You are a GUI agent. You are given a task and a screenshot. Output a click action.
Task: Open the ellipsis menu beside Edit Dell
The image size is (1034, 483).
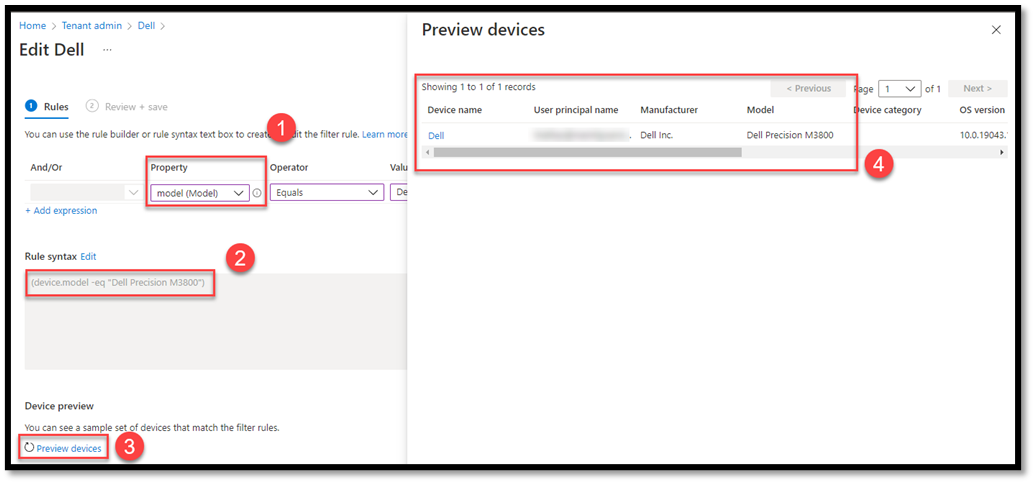coord(107,50)
